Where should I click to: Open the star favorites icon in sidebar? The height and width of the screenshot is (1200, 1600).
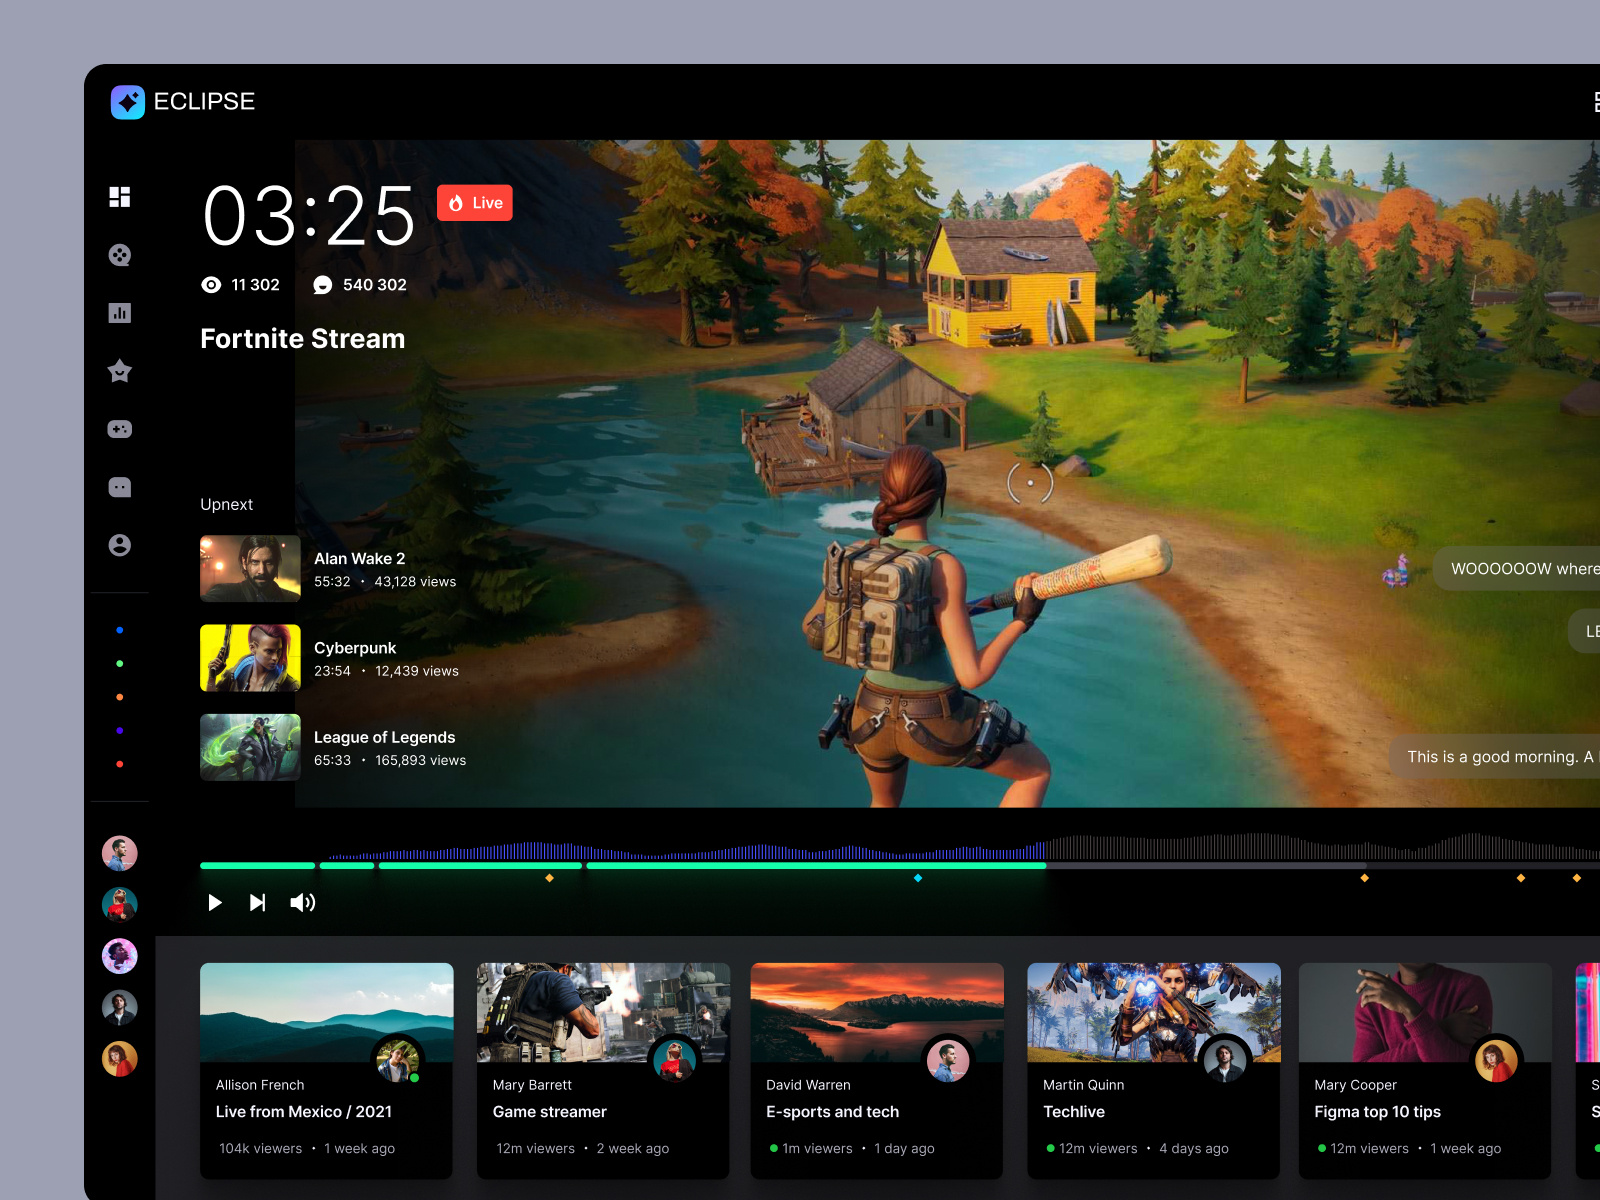pos(120,371)
